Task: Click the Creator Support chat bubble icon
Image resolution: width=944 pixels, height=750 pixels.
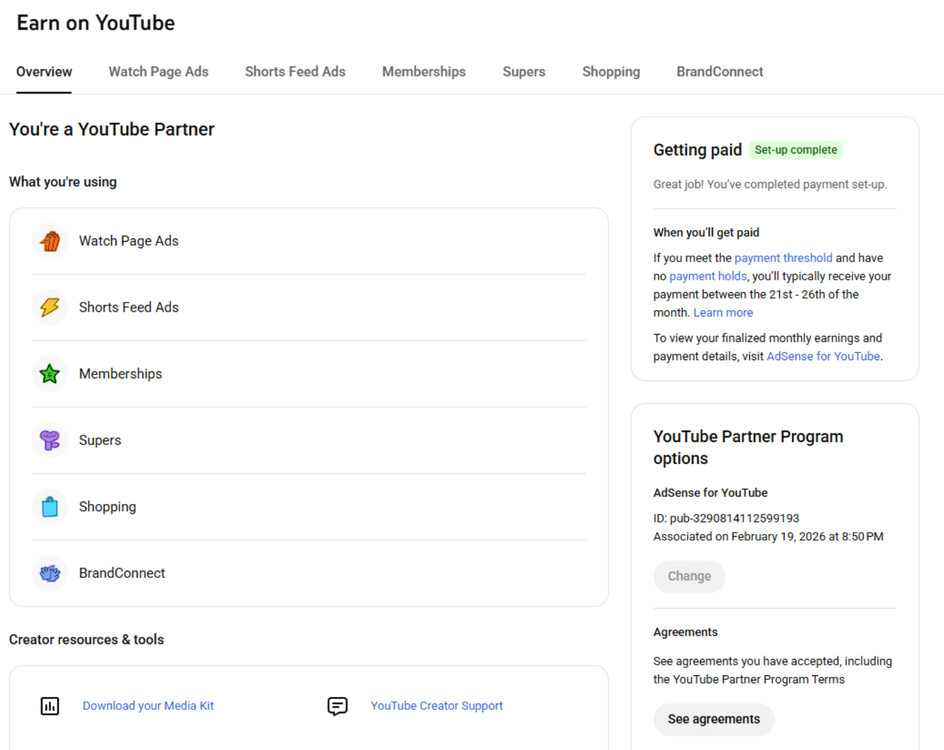Action: point(338,706)
